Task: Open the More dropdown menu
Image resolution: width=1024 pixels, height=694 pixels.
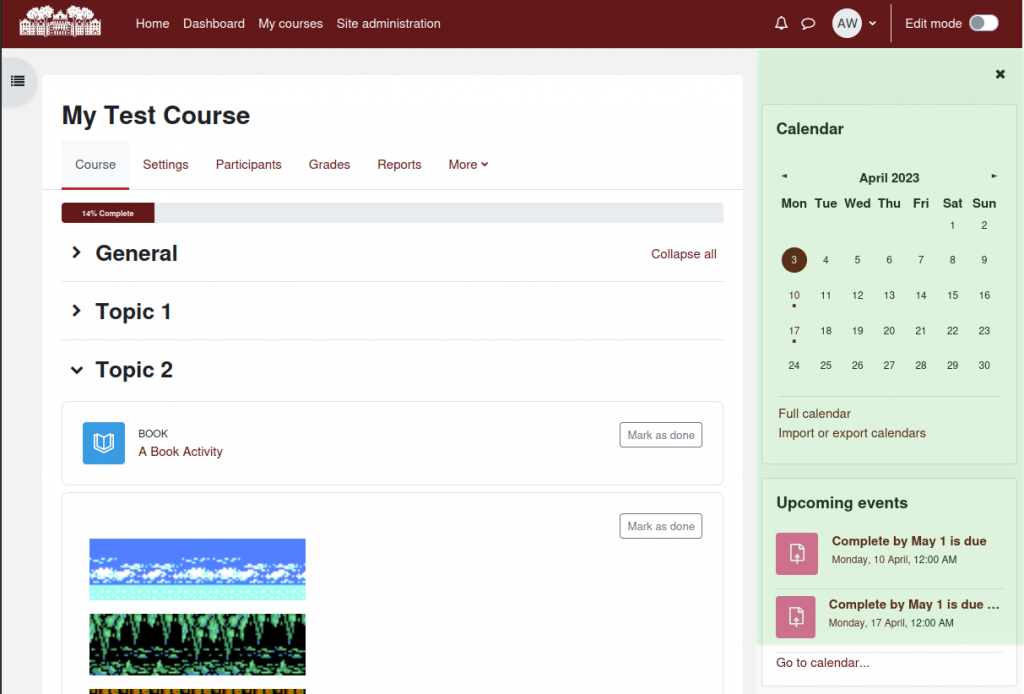Action: 468,165
